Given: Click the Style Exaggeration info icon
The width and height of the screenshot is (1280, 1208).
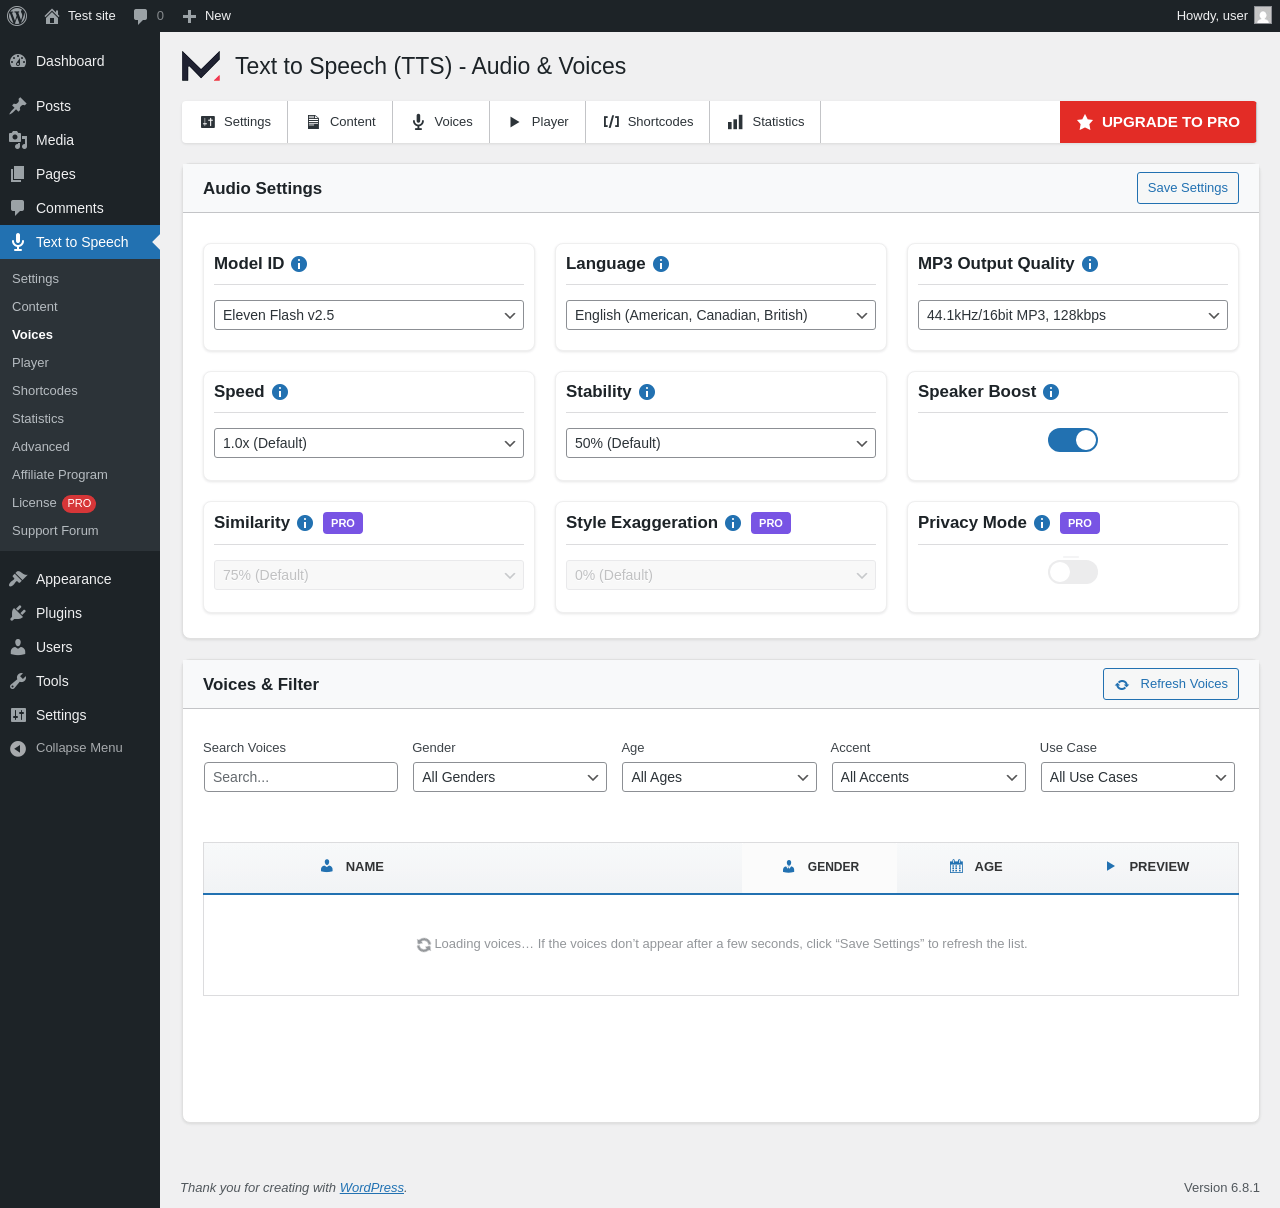Looking at the screenshot, I should [x=733, y=523].
